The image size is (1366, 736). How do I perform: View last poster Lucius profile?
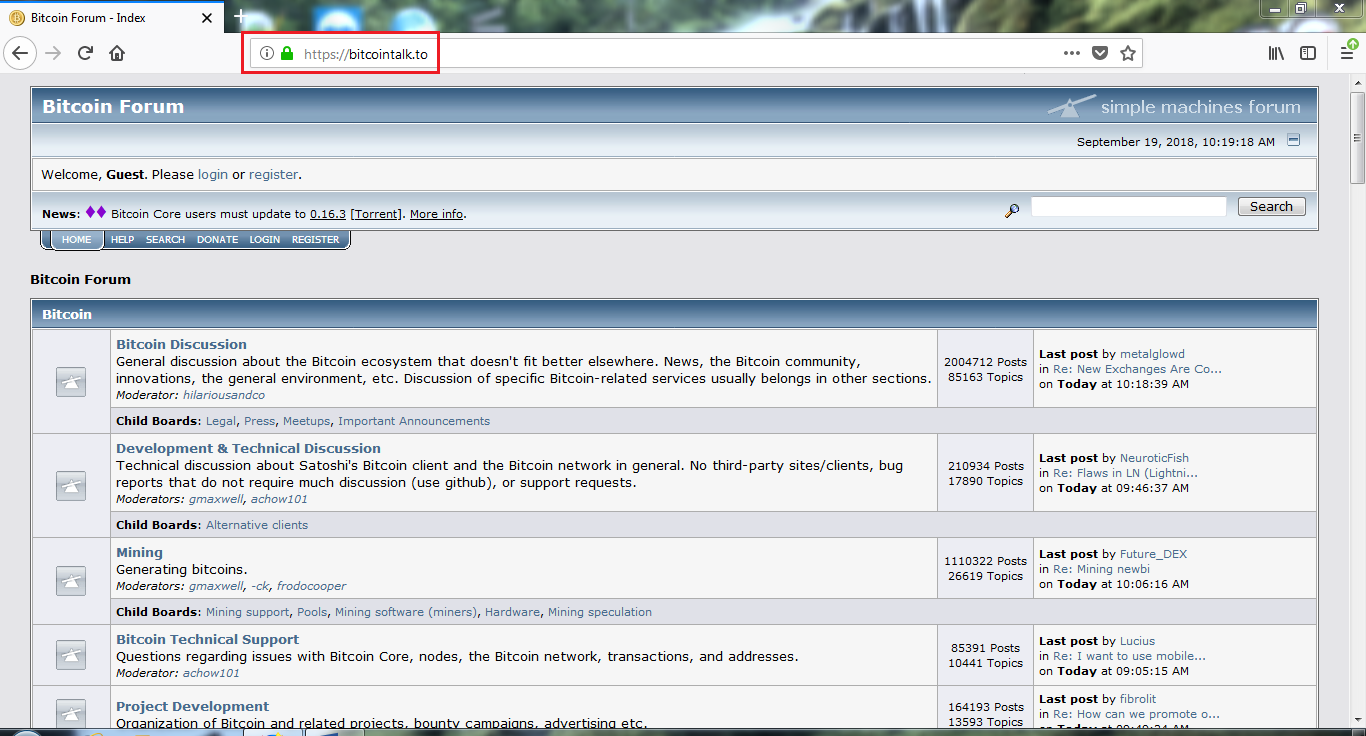click(x=1137, y=641)
